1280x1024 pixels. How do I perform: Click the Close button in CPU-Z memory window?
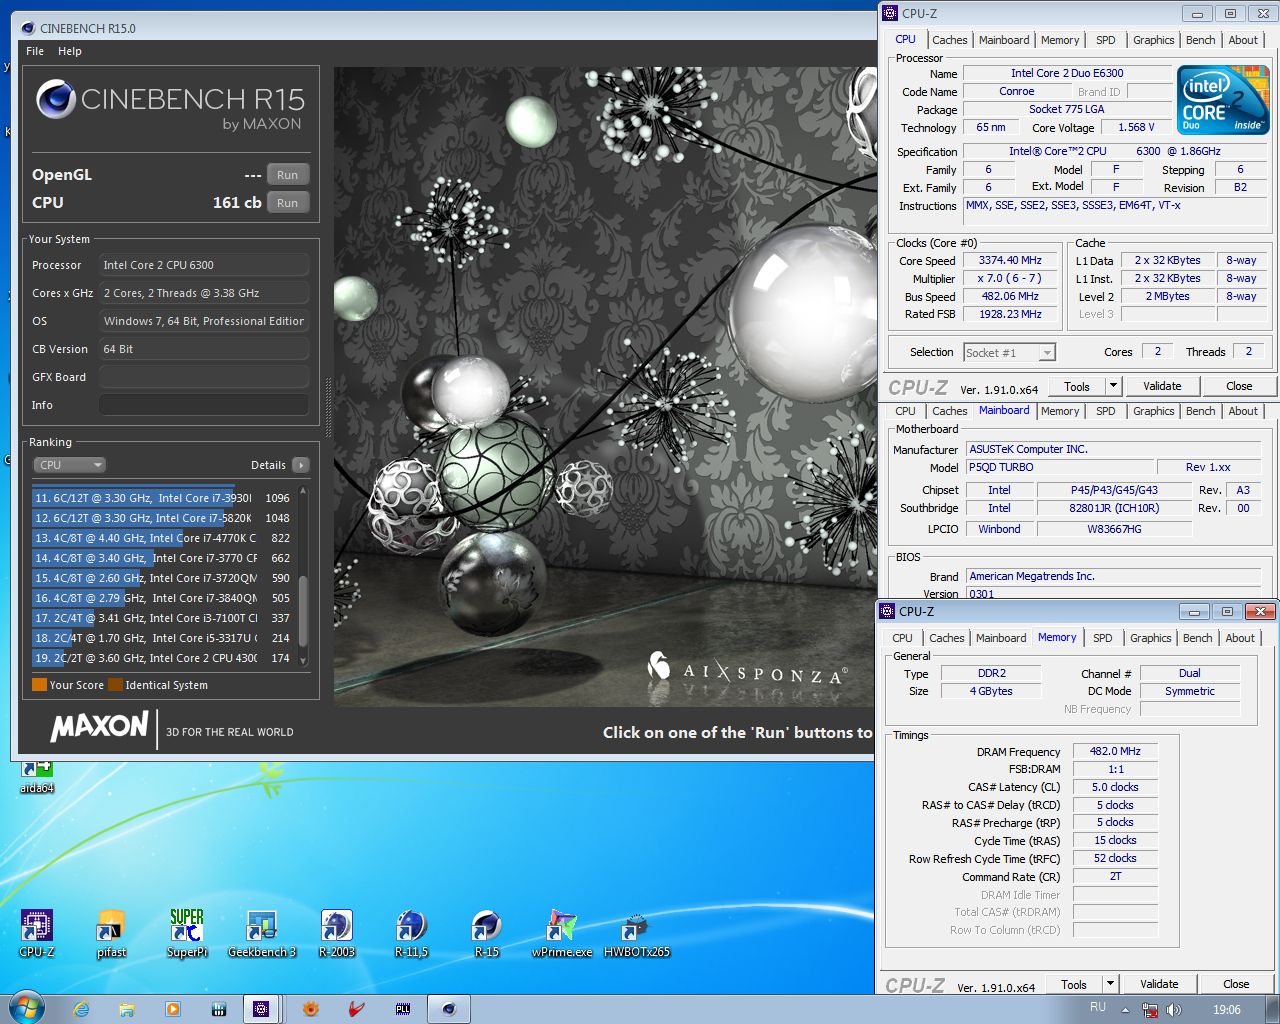pos(1236,984)
